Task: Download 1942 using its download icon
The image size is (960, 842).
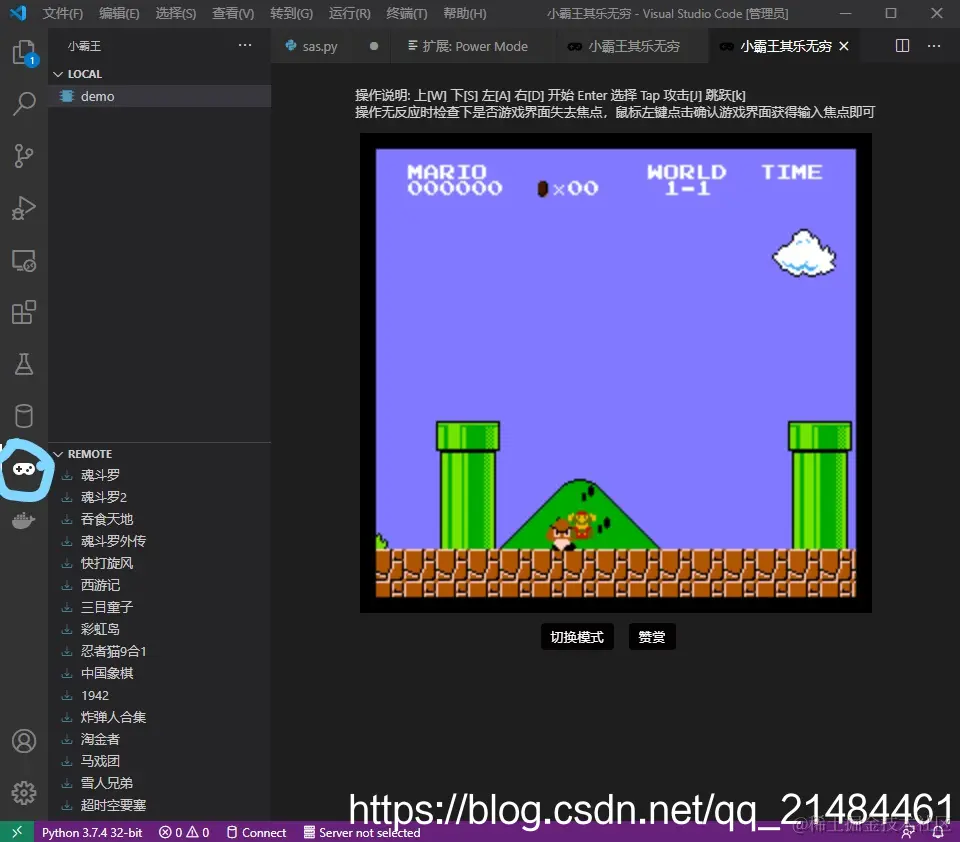Action: coord(67,696)
